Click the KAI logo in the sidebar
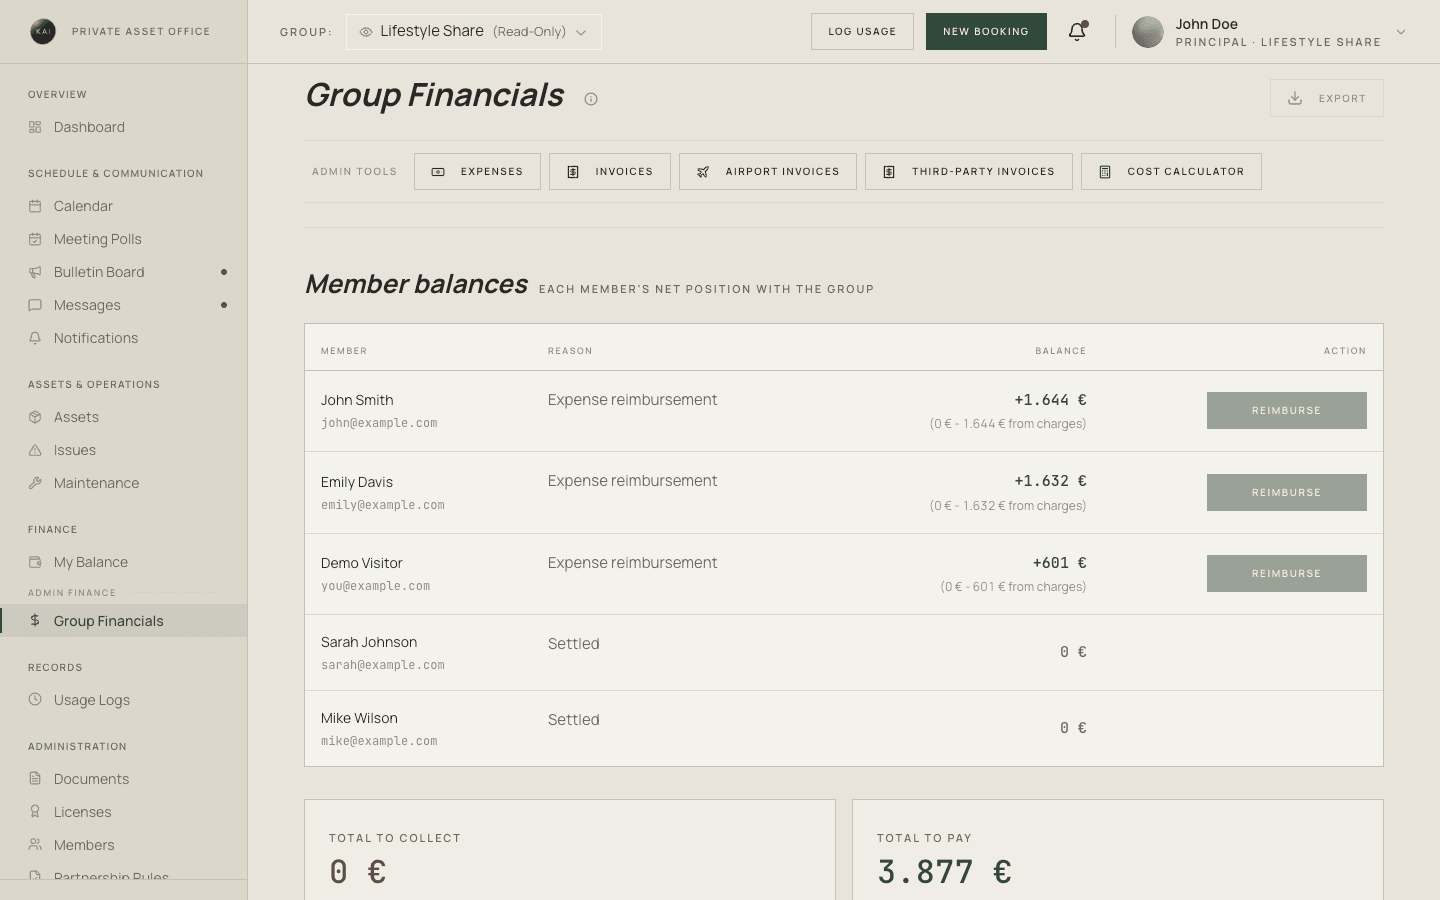The image size is (1440, 900). (x=43, y=31)
